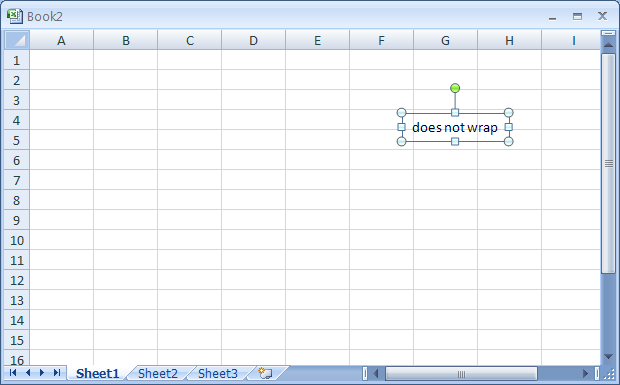Click the vertical split box right of the horizontal scrollbar

pyautogui.click(x=597, y=373)
